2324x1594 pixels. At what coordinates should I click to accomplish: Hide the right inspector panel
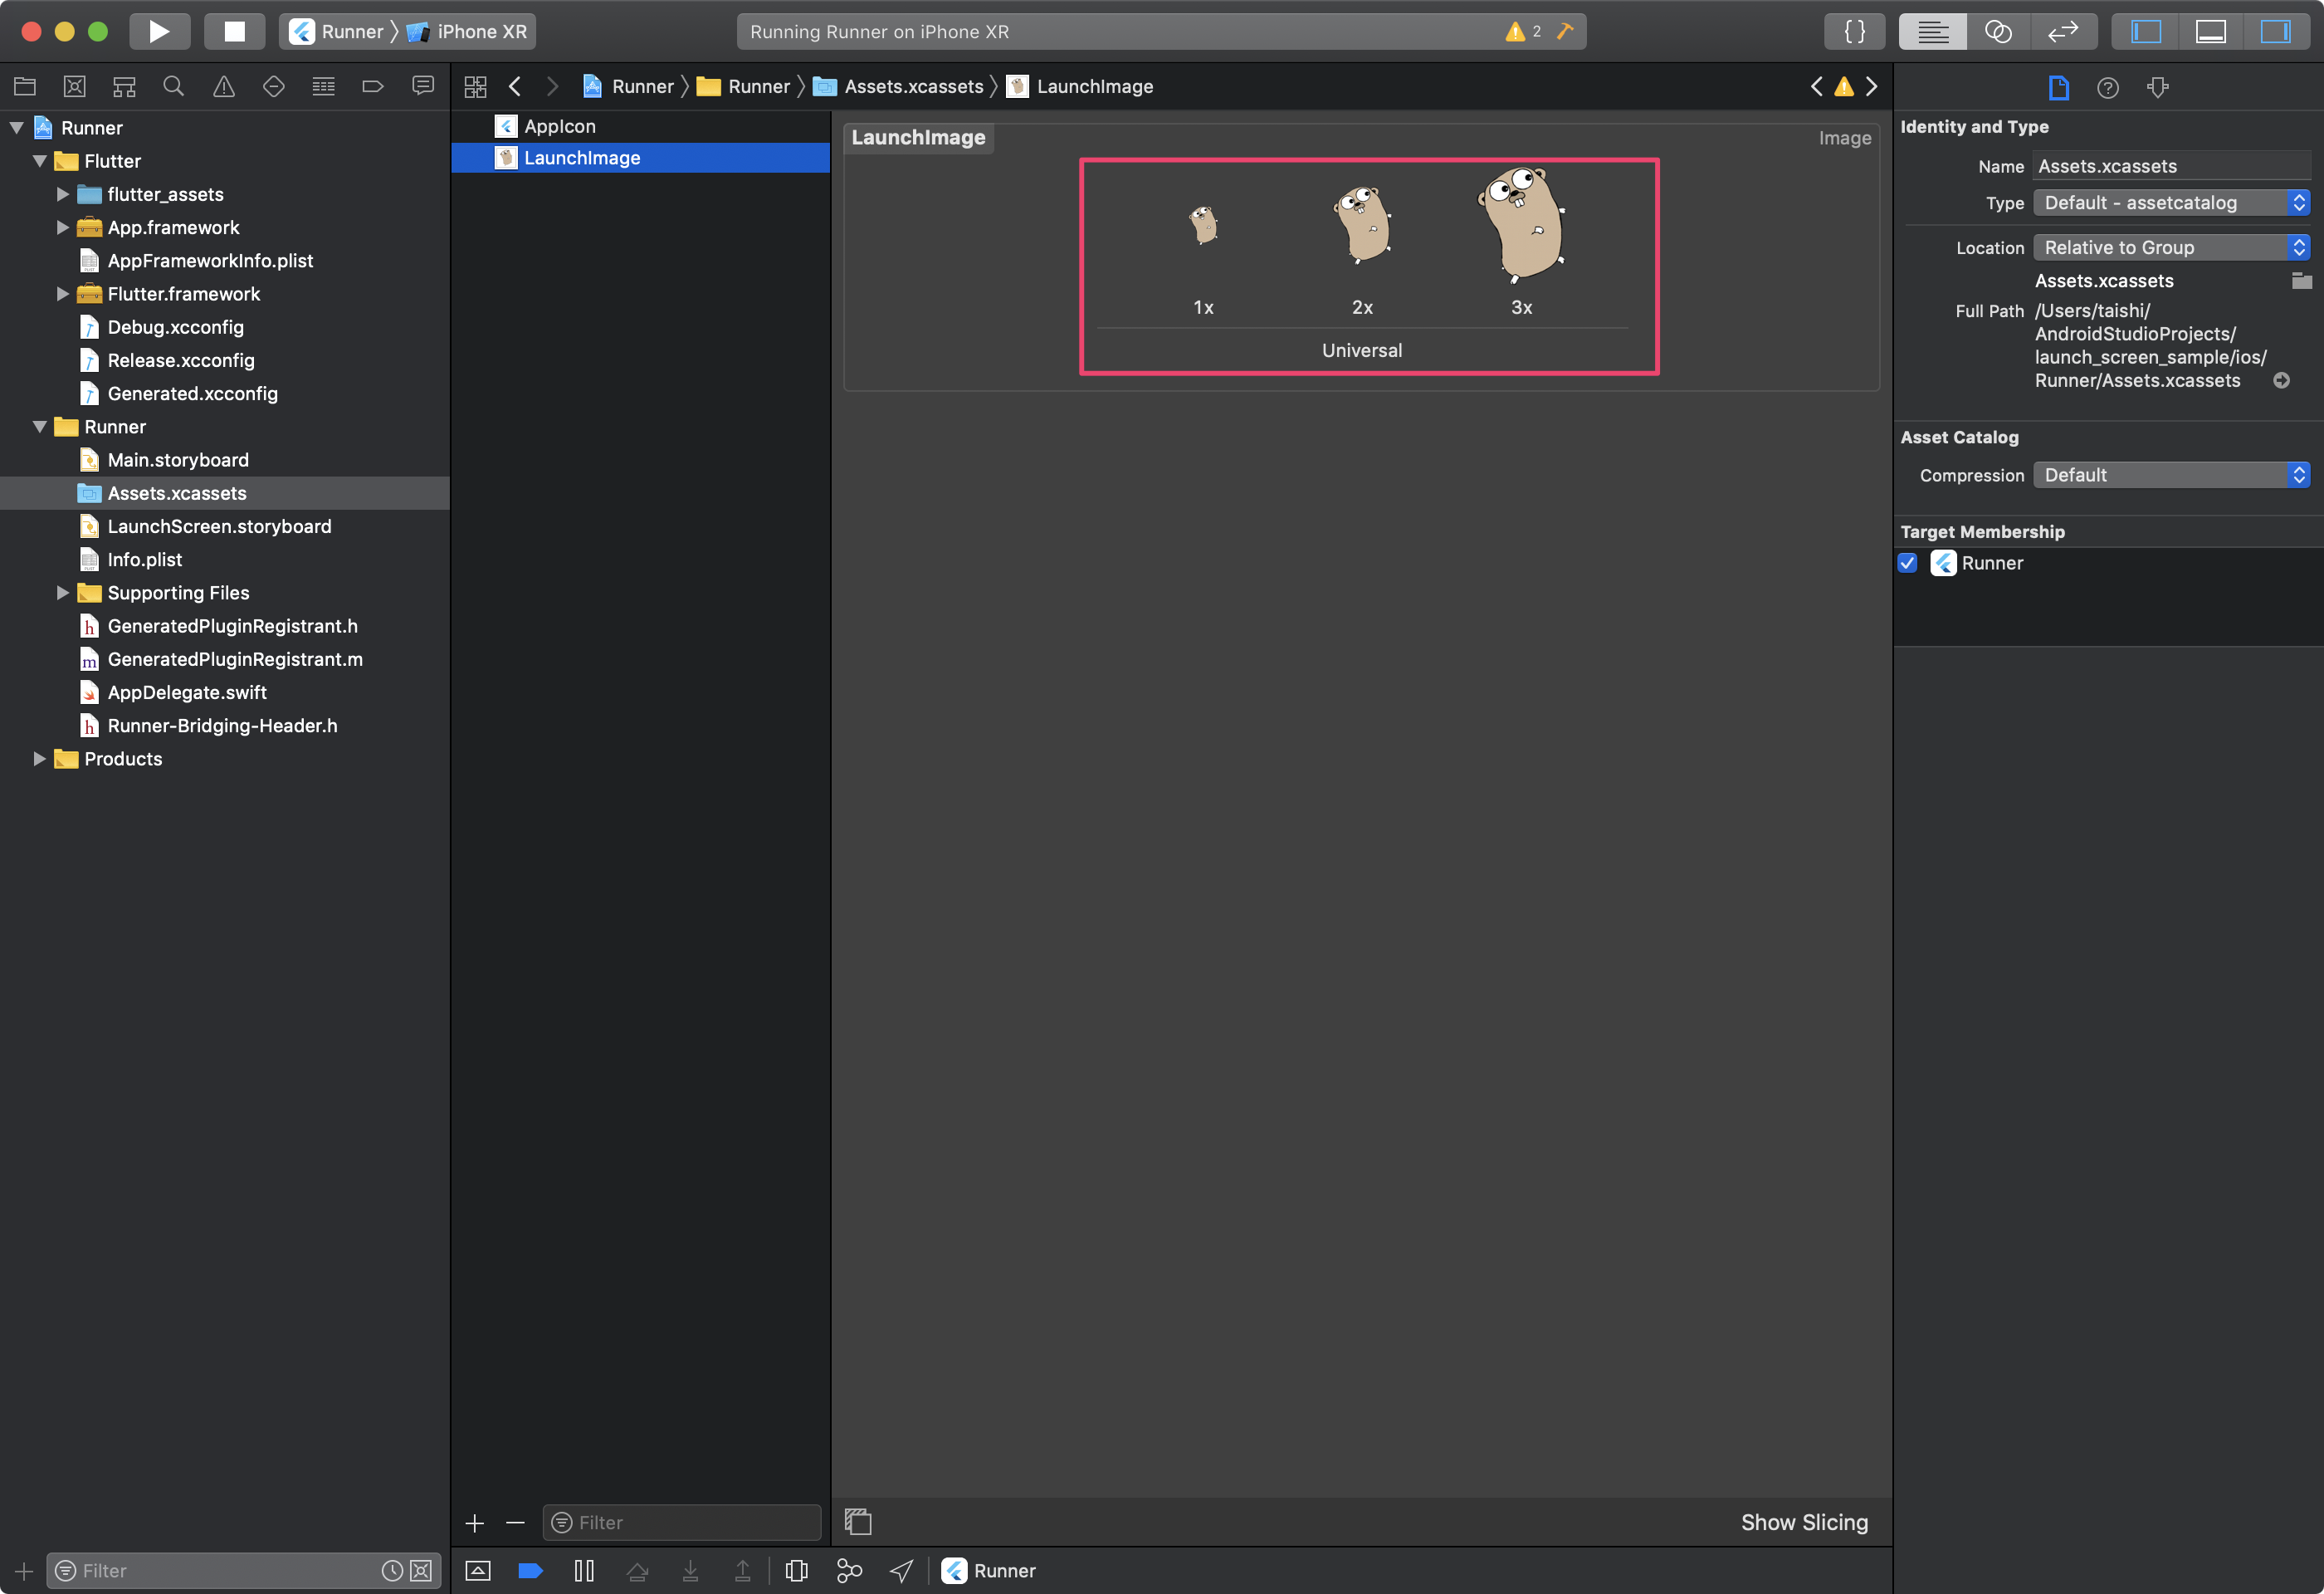pyautogui.click(x=2275, y=31)
